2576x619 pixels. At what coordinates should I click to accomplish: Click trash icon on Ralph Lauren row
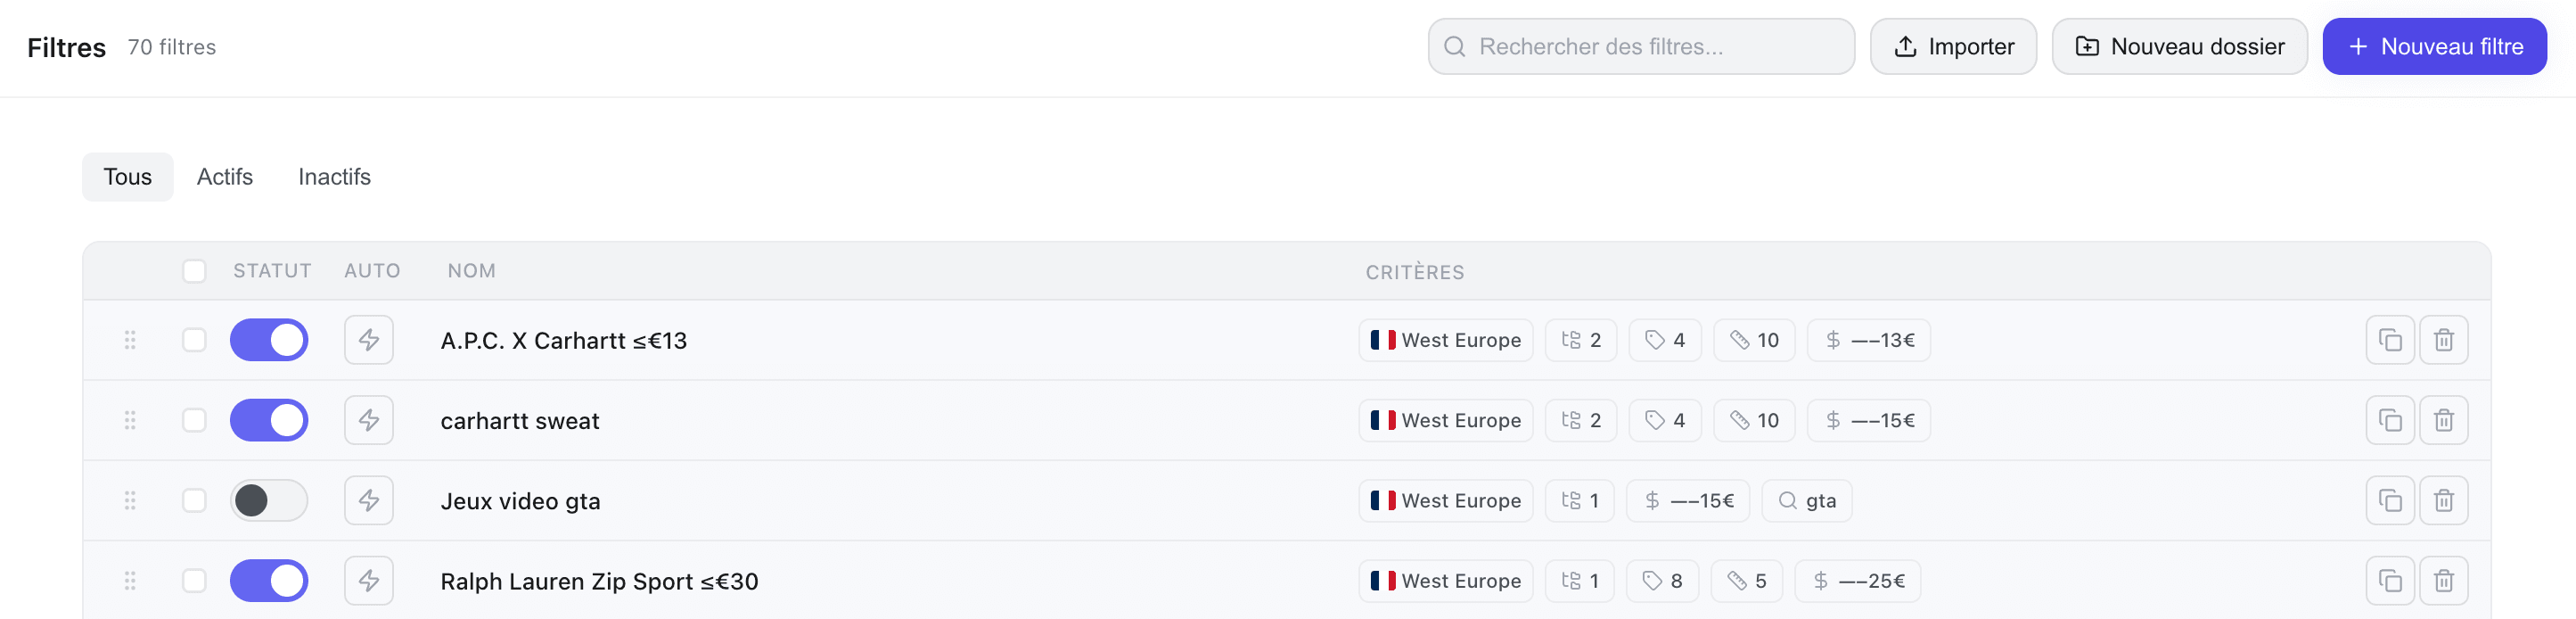point(2444,580)
